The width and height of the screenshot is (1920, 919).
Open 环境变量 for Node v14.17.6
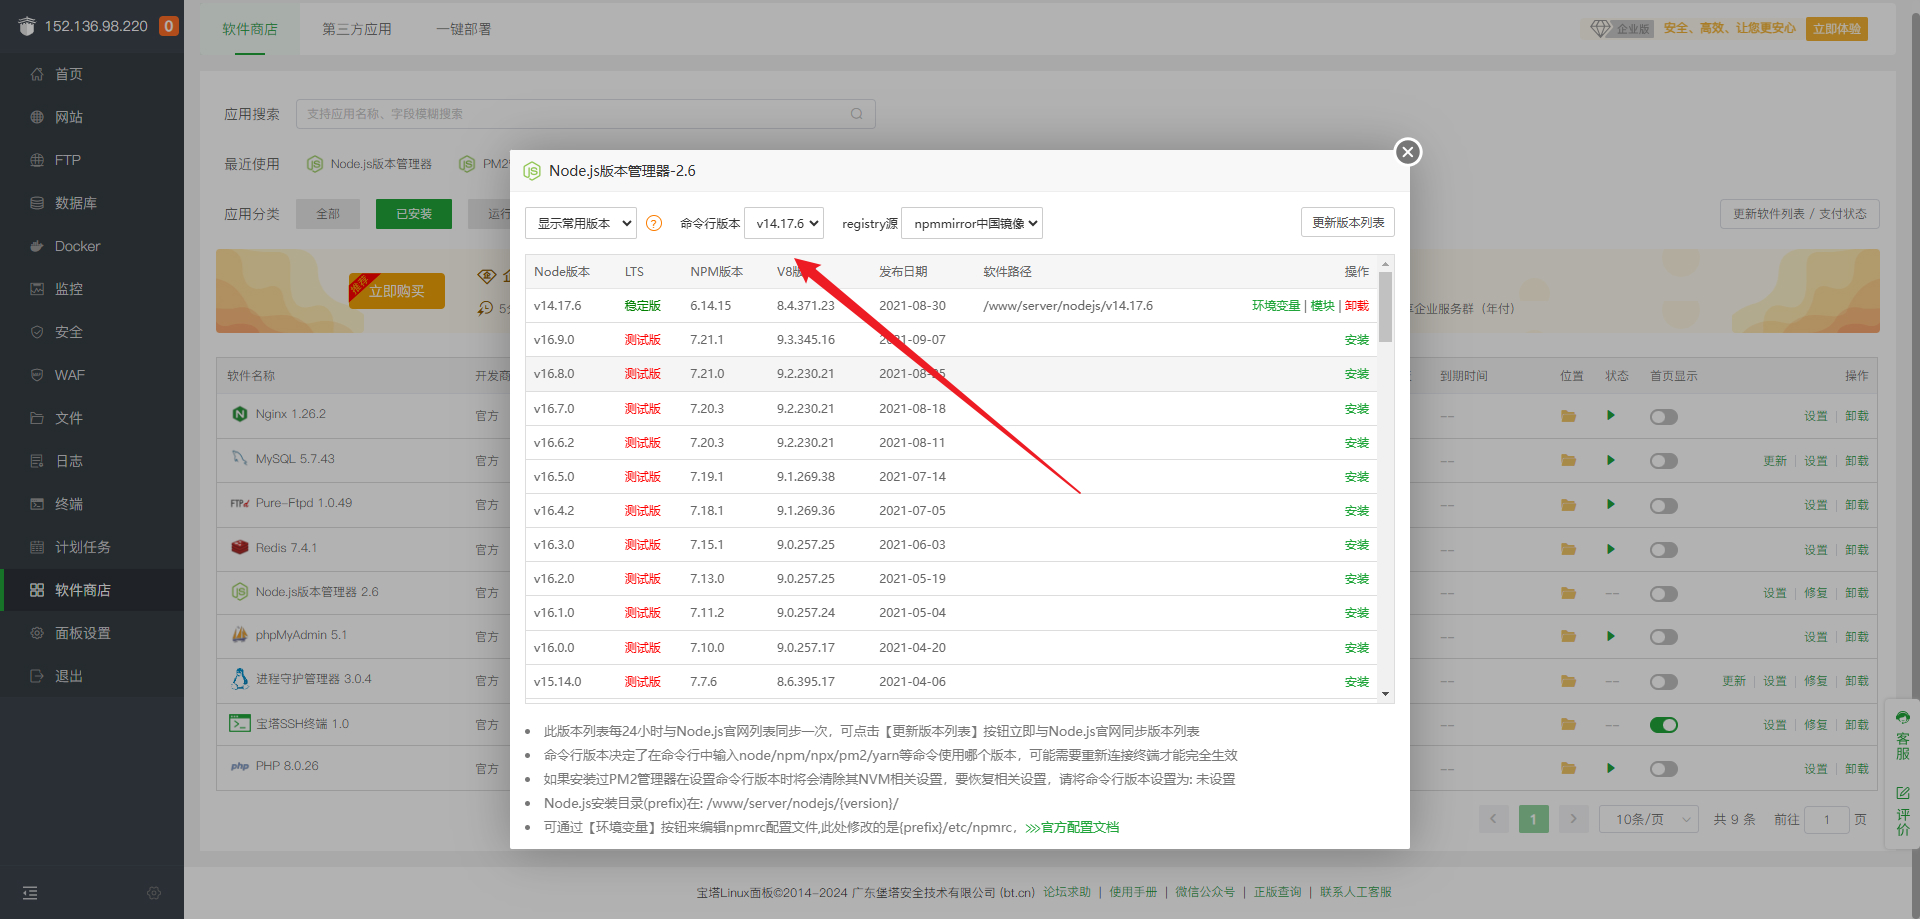coord(1276,306)
